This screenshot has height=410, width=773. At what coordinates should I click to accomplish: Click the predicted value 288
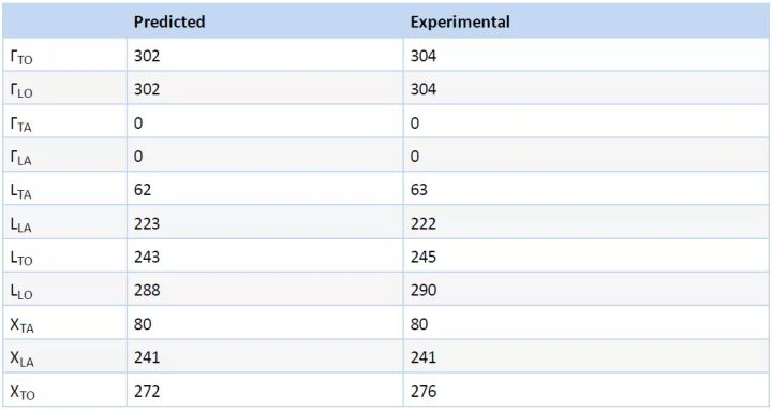(147, 291)
